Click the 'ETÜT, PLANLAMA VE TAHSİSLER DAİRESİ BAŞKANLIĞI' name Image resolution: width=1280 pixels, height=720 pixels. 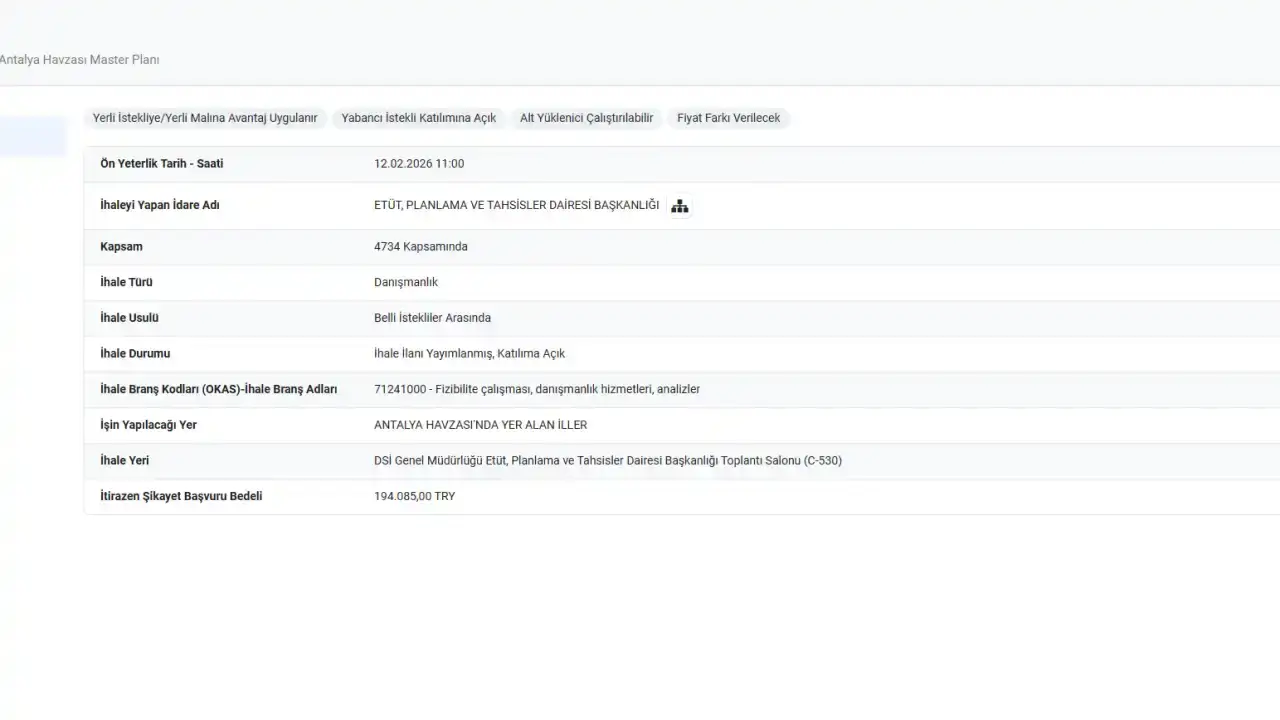pos(516,205)
